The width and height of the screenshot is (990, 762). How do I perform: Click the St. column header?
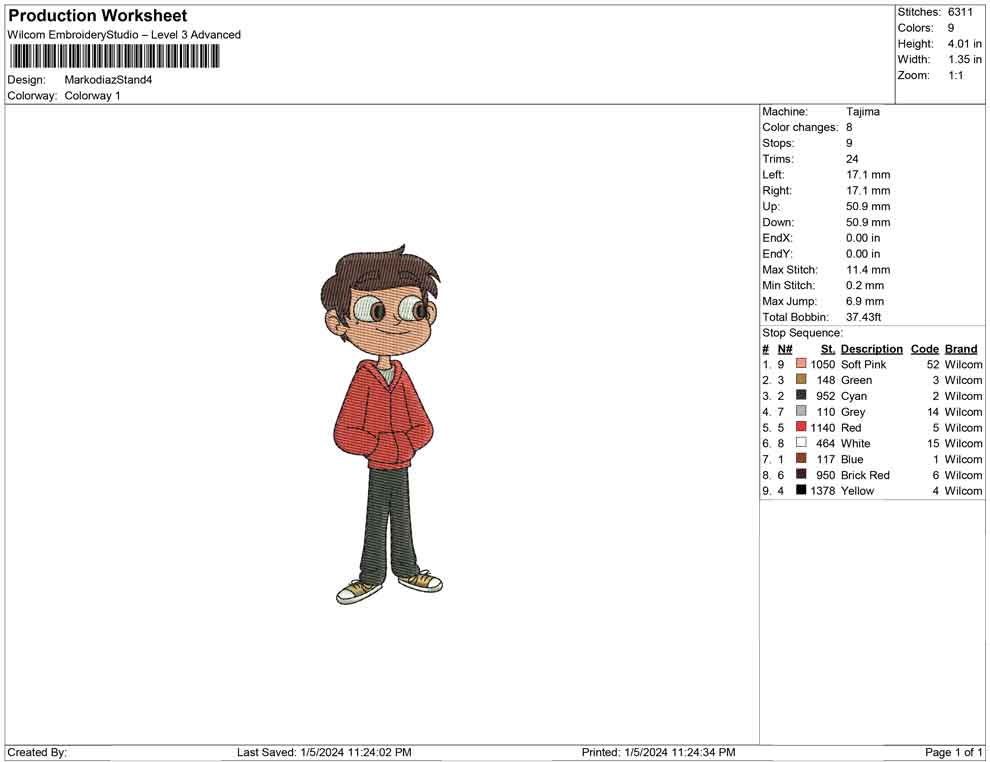tap(828, 349)
